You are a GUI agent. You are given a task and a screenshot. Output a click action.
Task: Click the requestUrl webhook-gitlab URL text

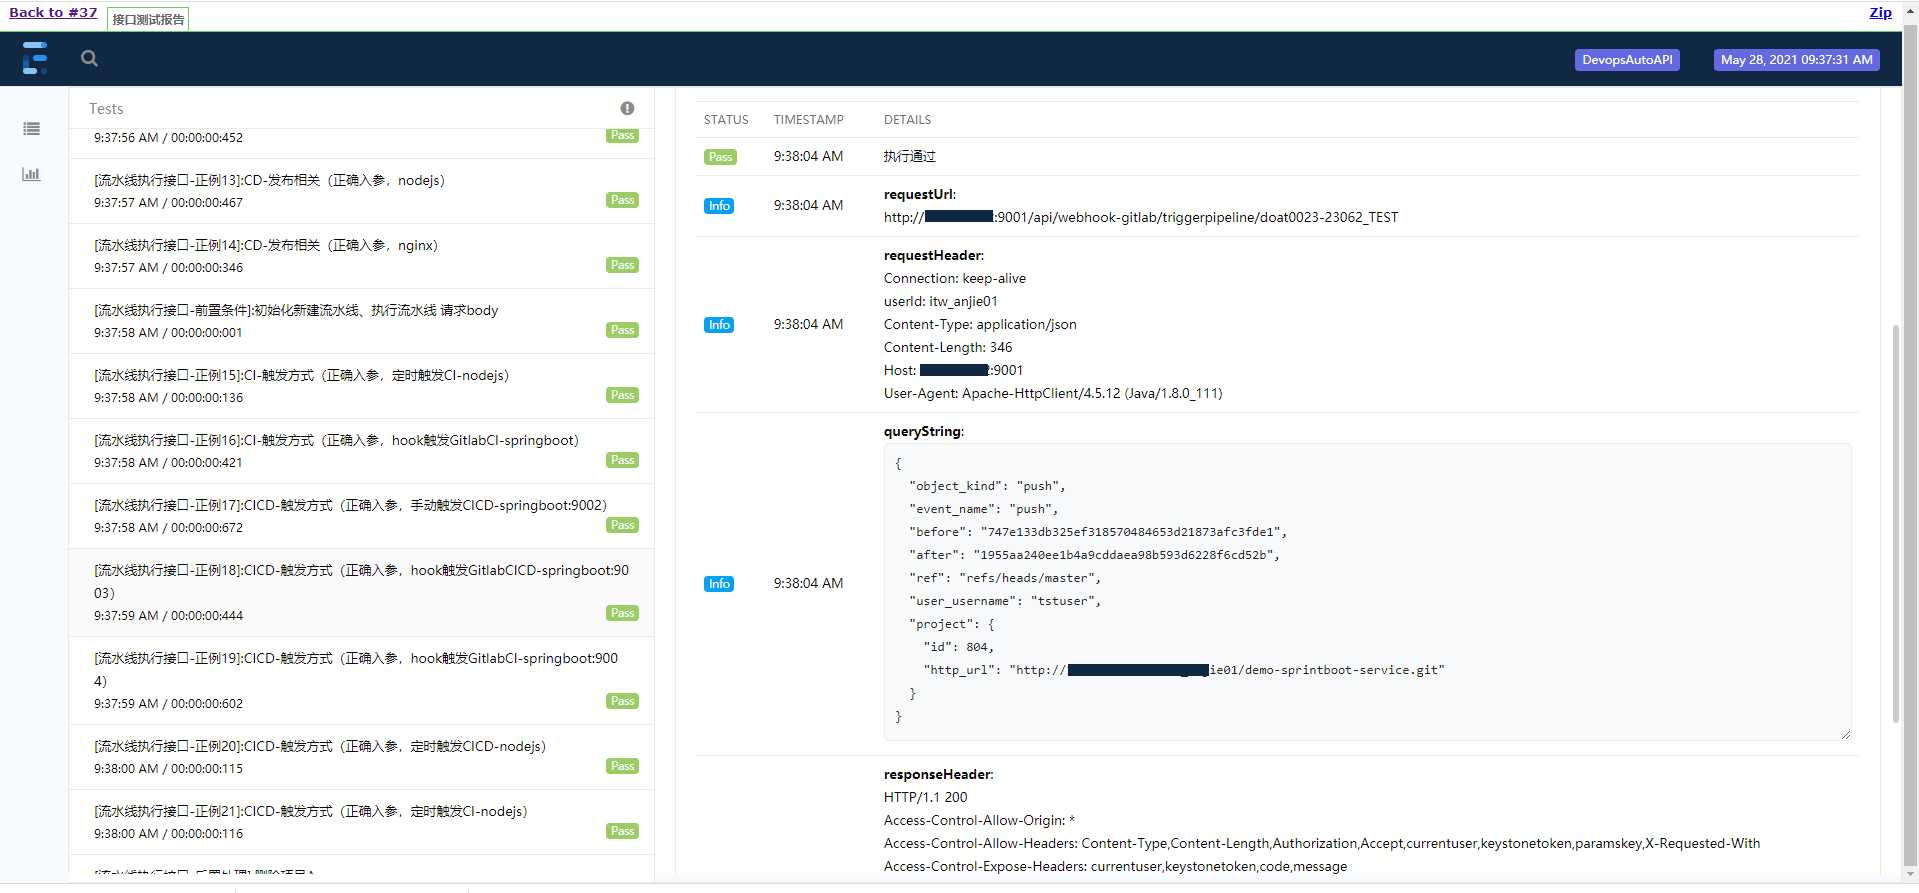1141,217
